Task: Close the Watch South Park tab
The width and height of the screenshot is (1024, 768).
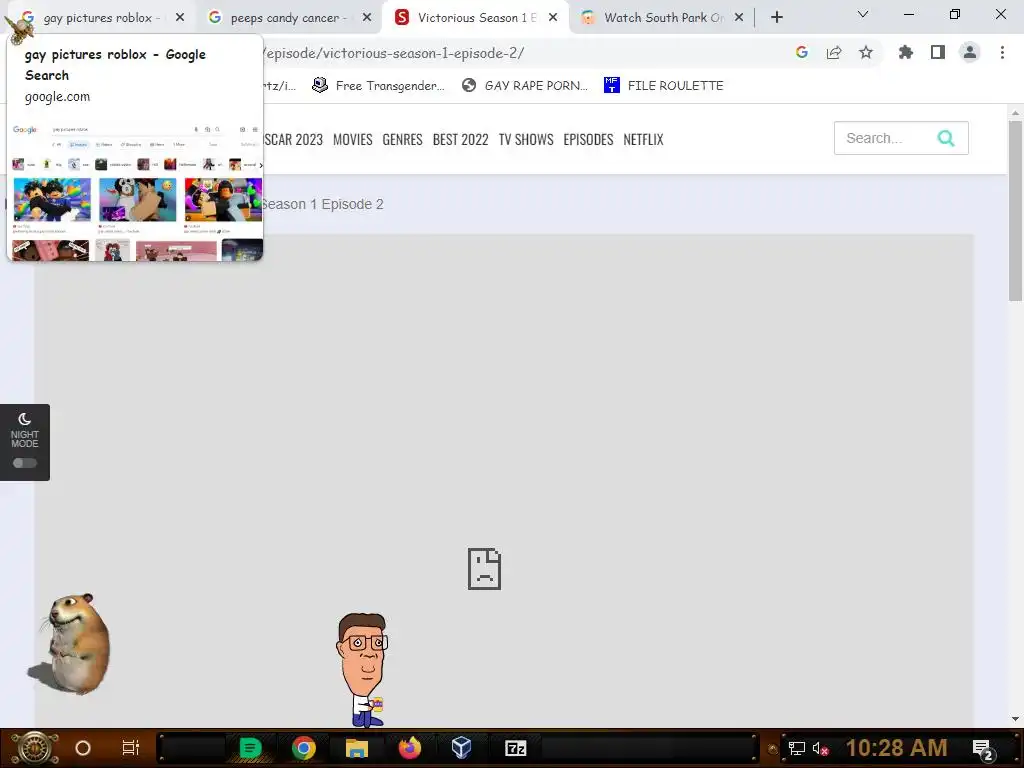Action: click(739, 18)
